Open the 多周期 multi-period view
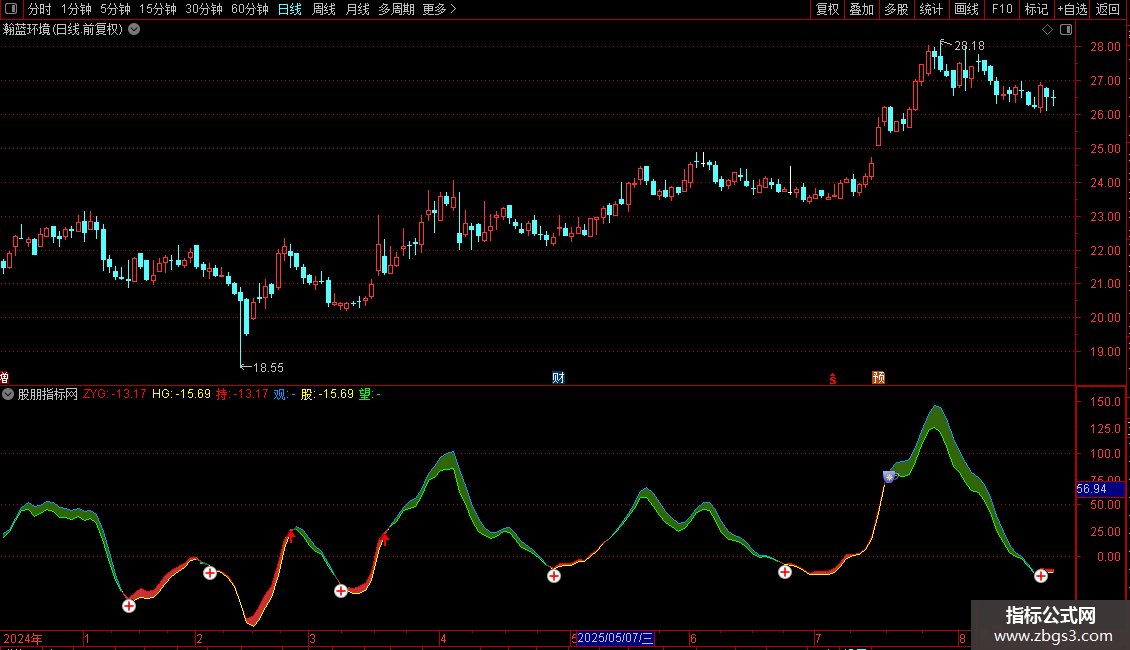1130x650 pixels. (396, 9)
